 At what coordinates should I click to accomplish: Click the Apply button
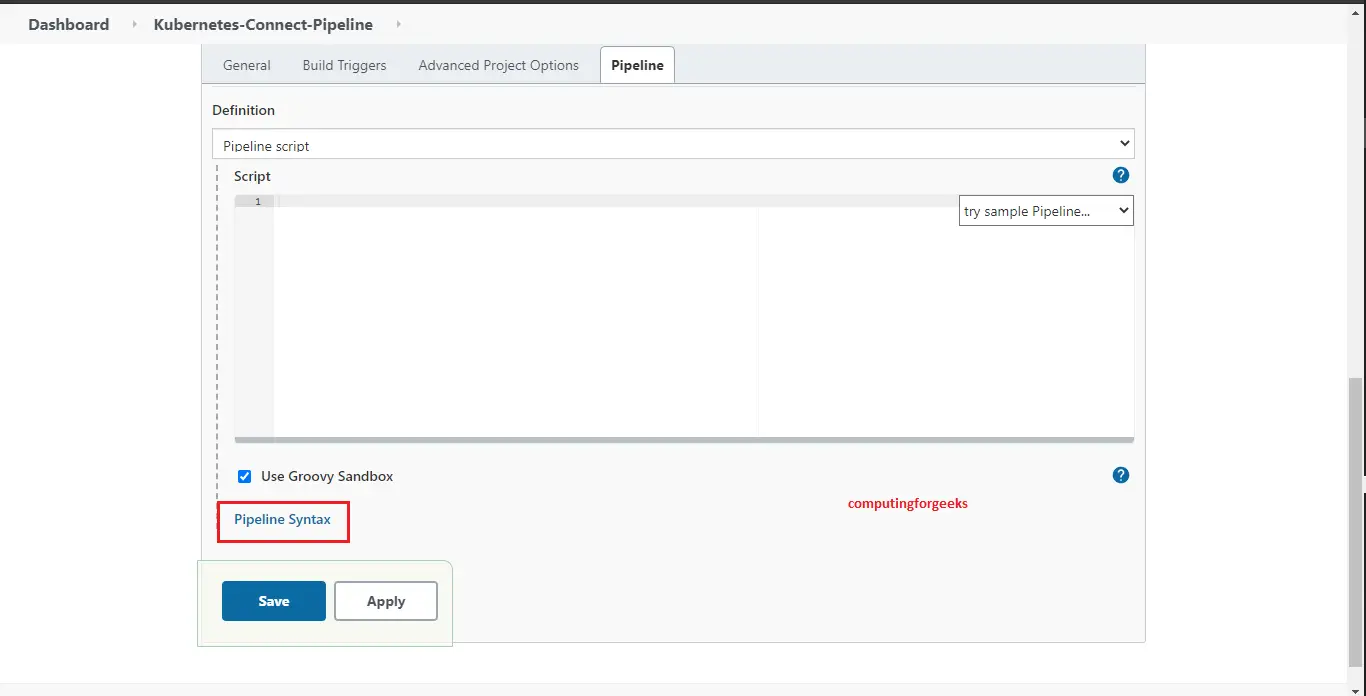click(x=385, y=601)
